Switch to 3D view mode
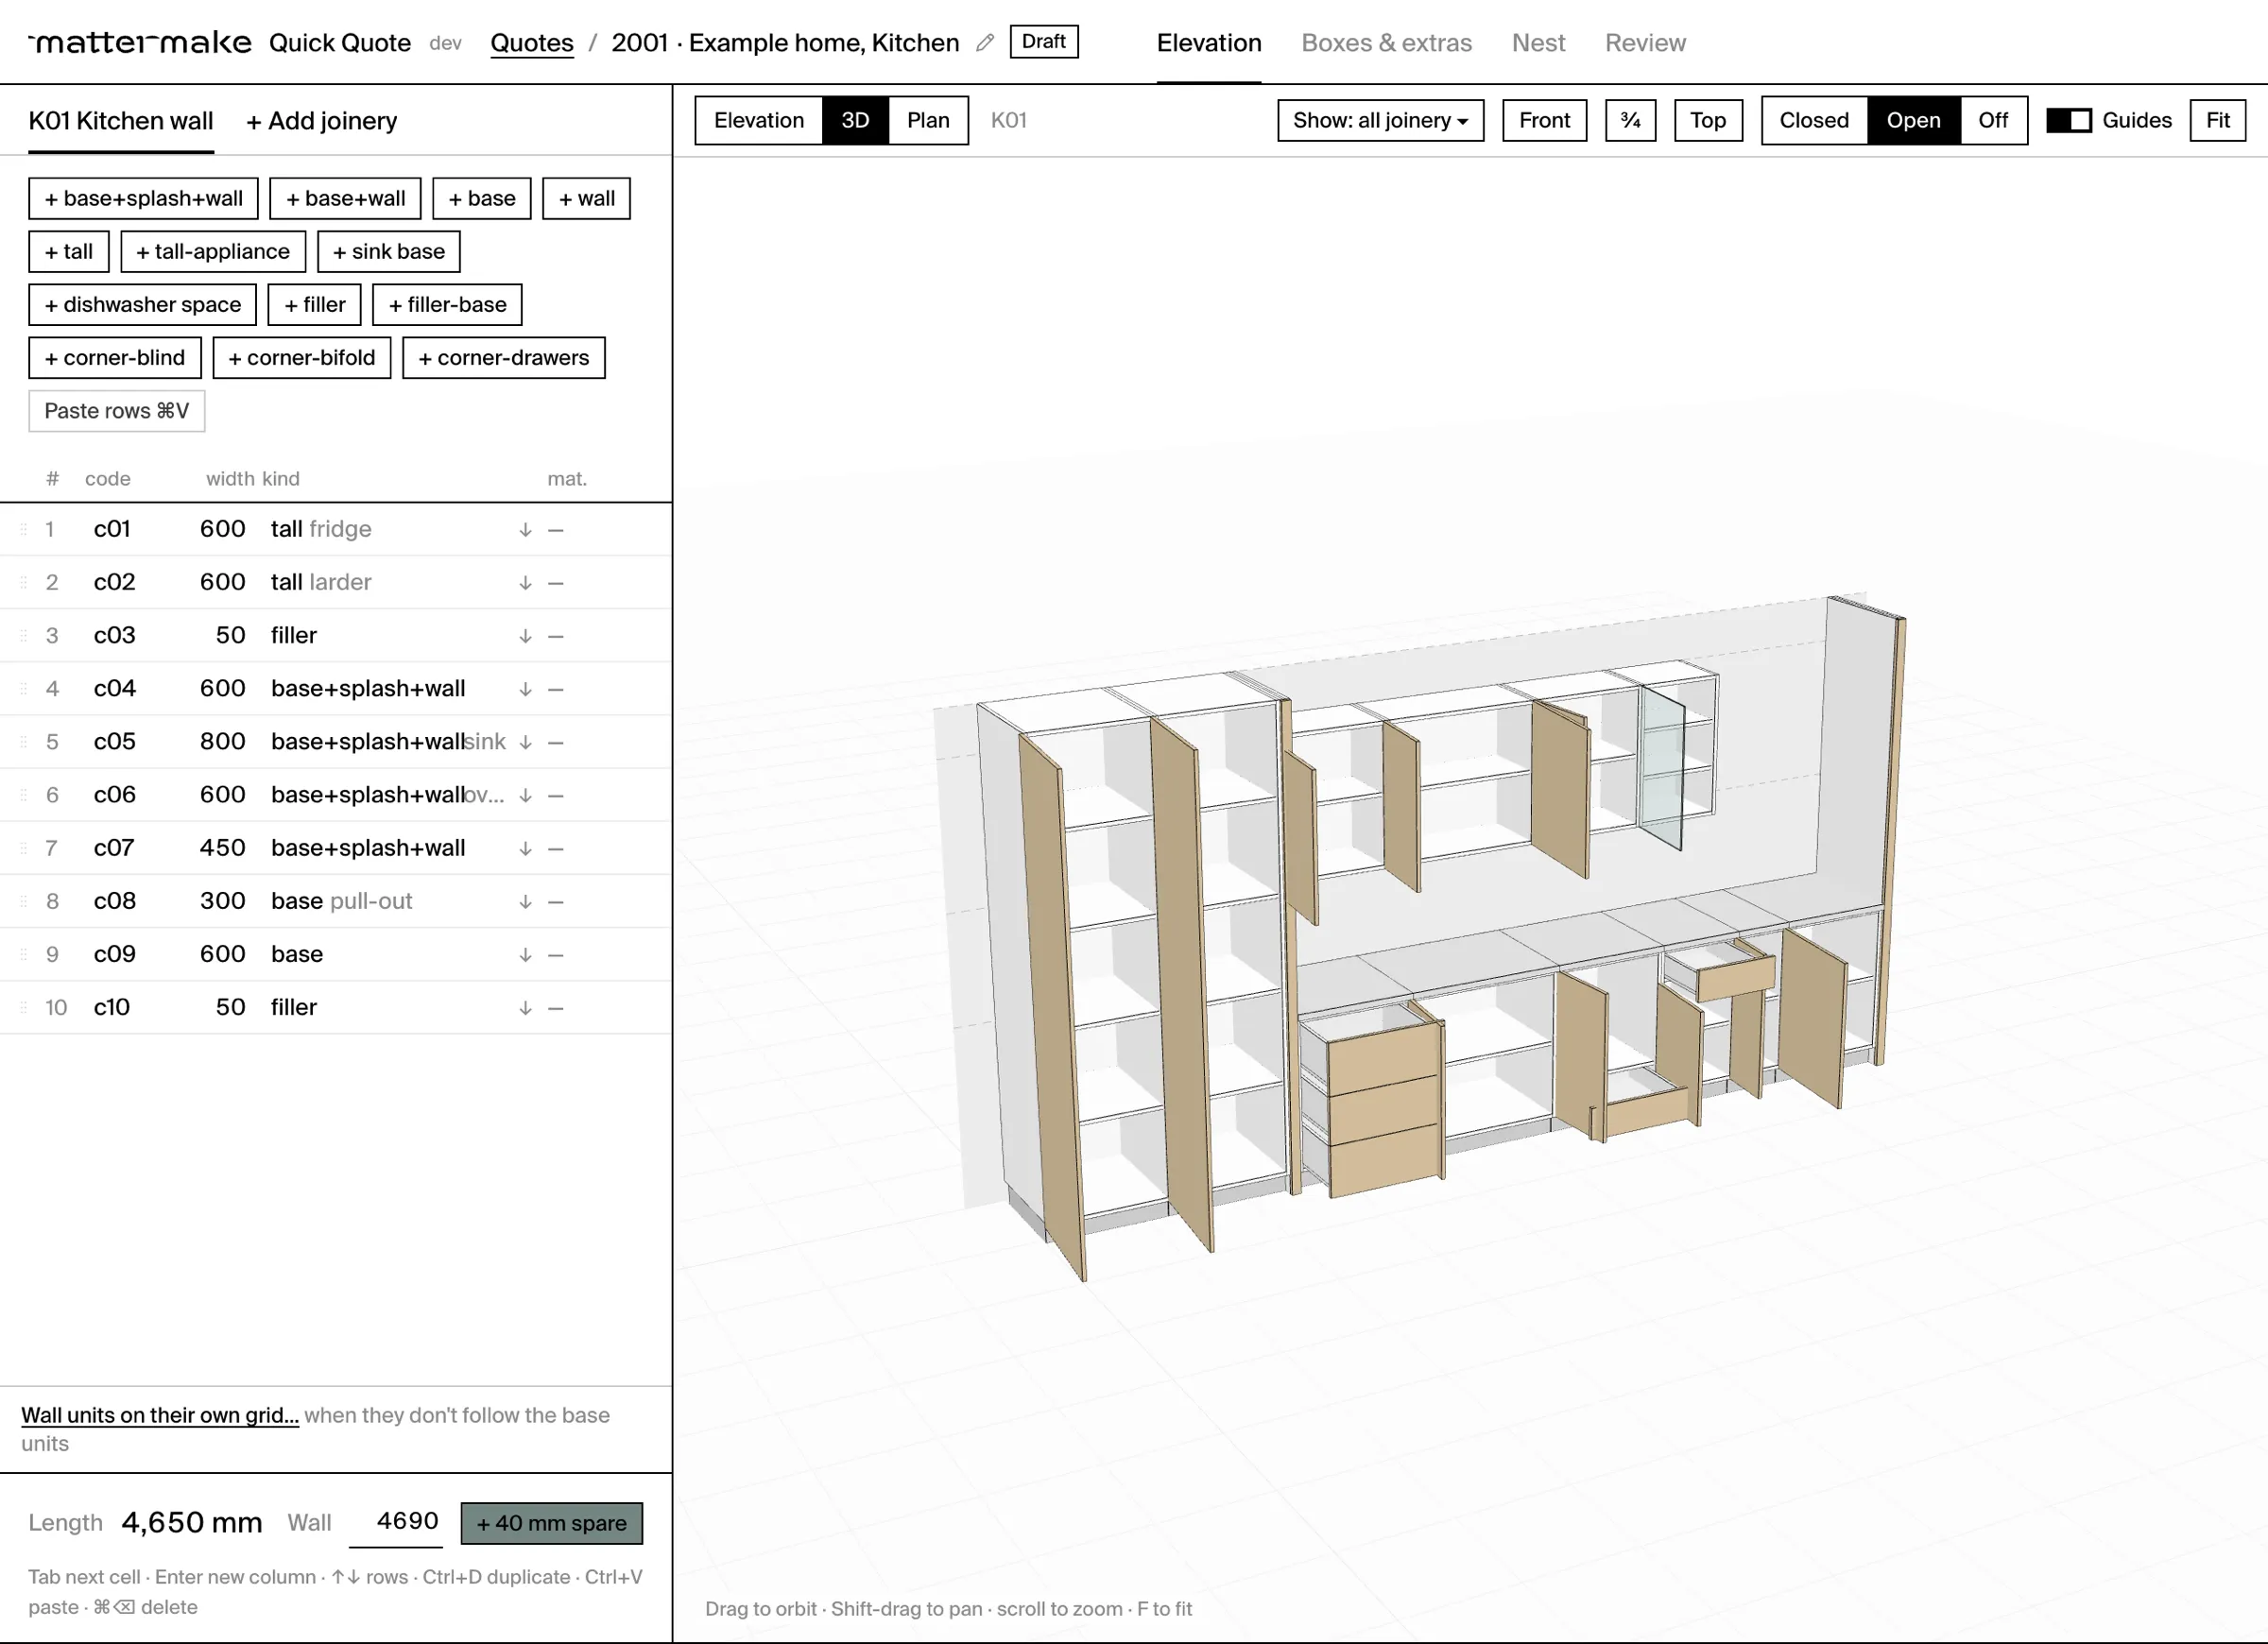This screenshot has height=1644, width=2268. coord(855,120)
